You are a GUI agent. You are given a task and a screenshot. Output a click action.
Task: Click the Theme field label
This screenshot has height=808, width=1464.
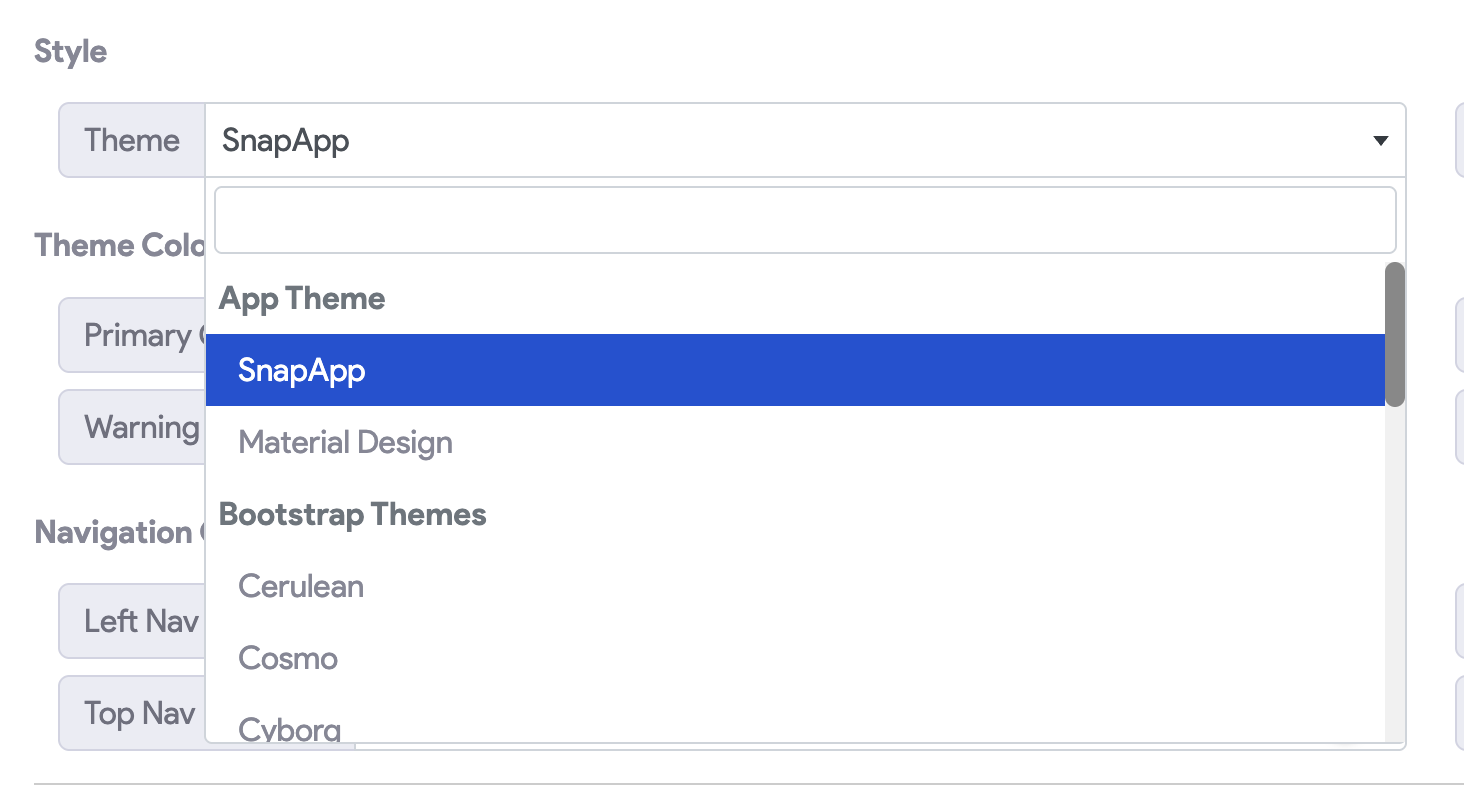coord(131,140)
